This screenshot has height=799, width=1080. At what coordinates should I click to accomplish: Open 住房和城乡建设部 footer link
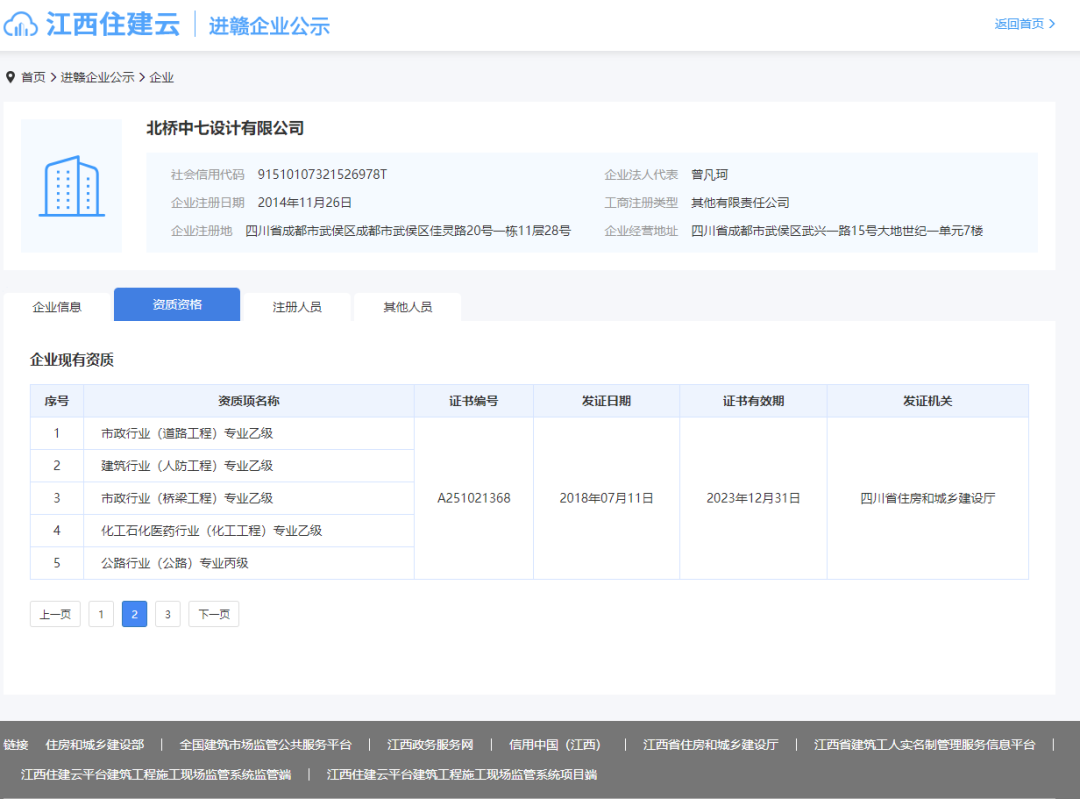[95, 745]
